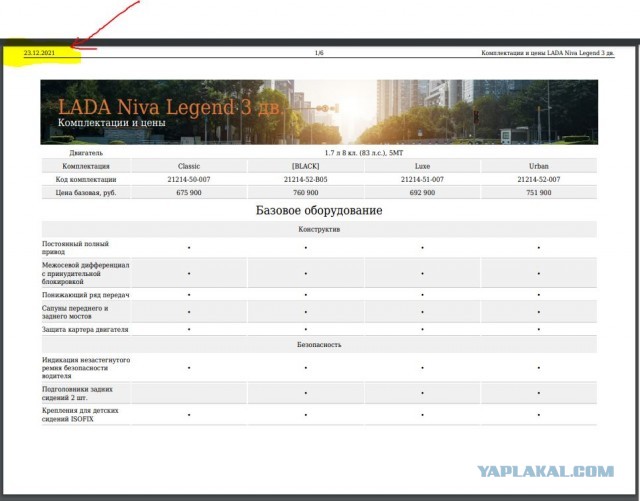
Task: Click the Classic price 675 900
Action: 189,192
